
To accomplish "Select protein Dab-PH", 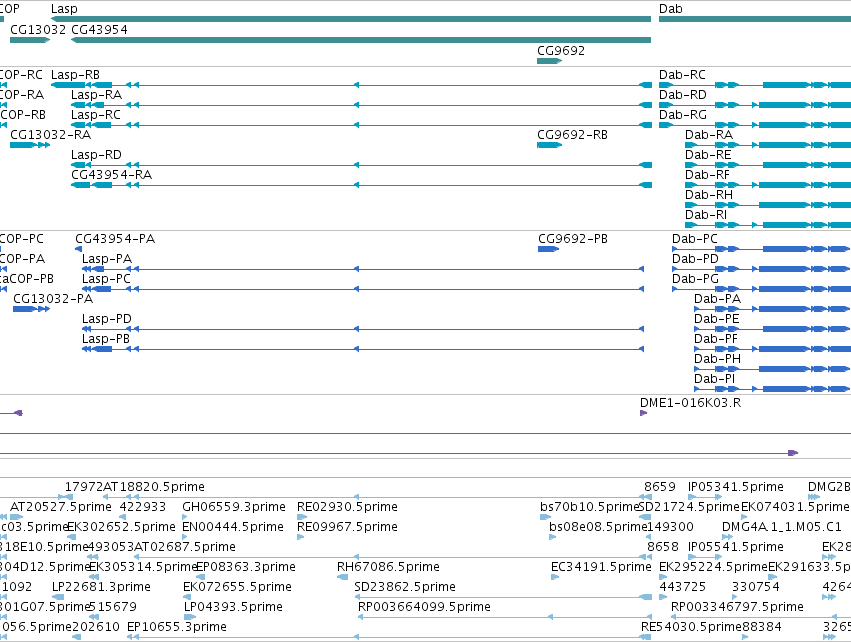I will pos(717,359).
